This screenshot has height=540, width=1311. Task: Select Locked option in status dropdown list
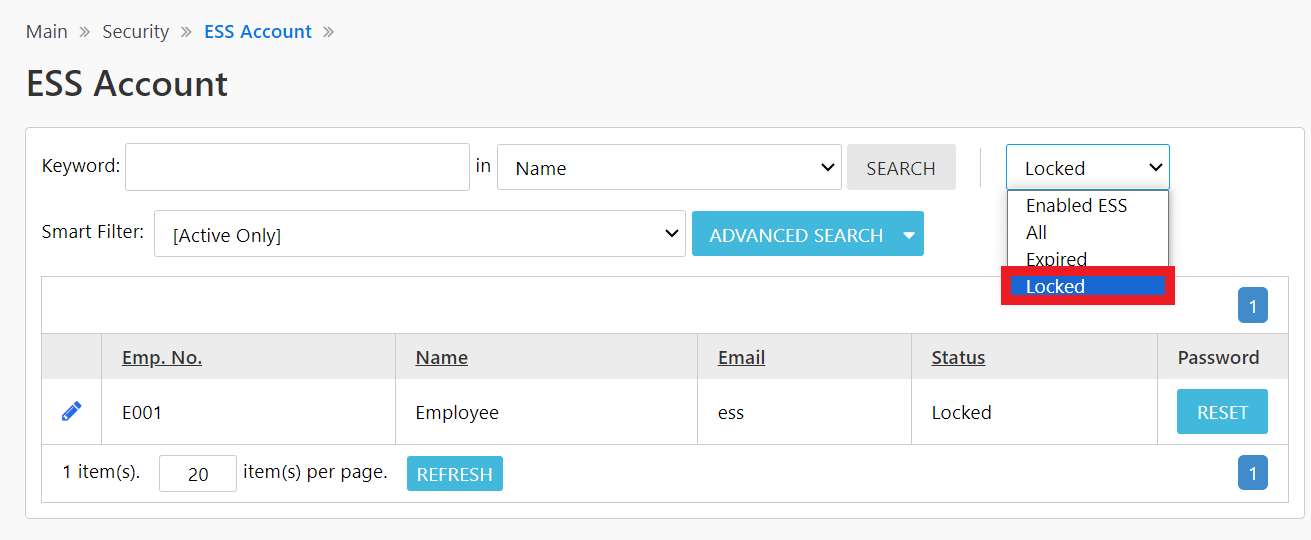coord(1087,286)
